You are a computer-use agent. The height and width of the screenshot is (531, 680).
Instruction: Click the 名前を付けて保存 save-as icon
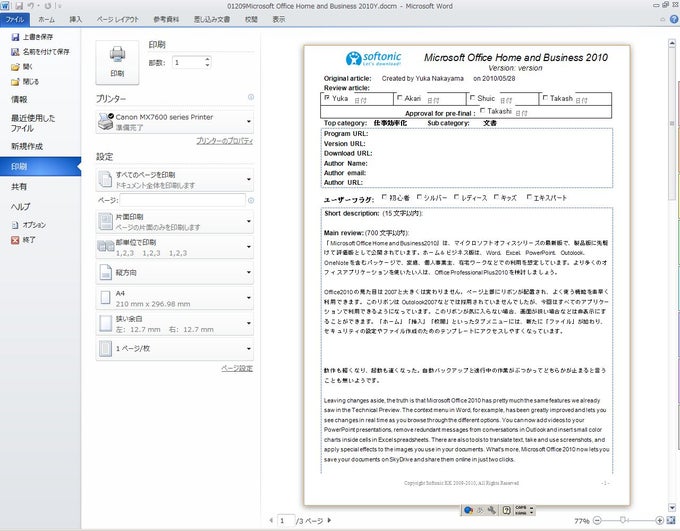(x=15, y=52)
